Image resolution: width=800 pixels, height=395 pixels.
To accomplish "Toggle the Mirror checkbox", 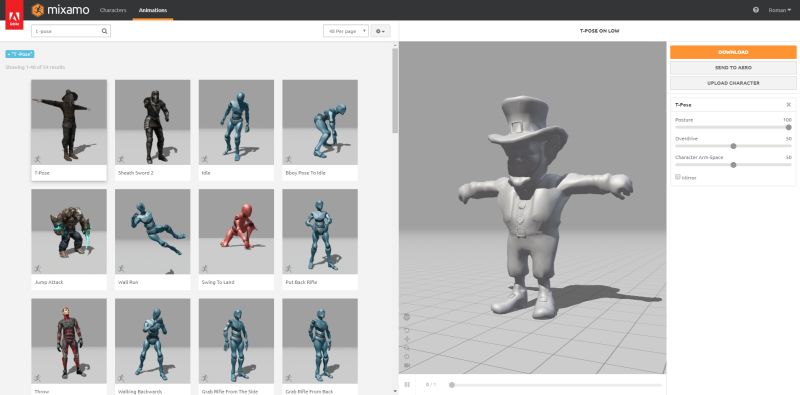I will [x=678, y=177].
